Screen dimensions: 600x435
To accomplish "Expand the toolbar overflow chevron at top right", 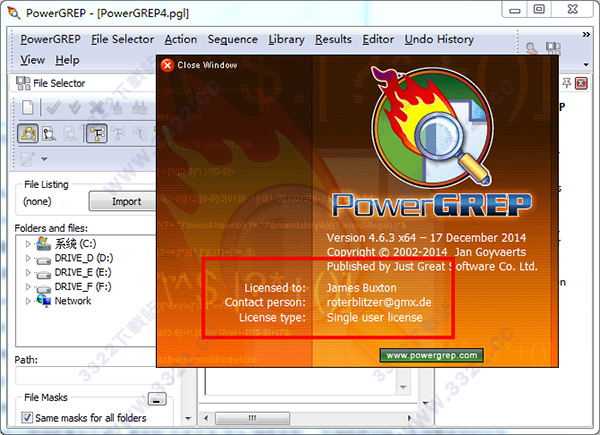I will [x=586, y=34].
